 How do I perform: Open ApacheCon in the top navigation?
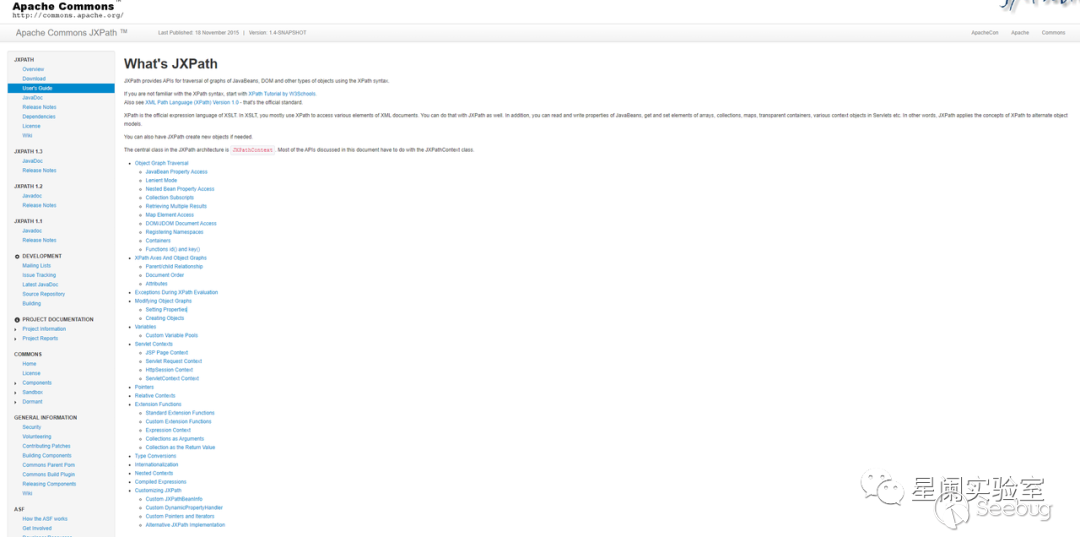984,32
